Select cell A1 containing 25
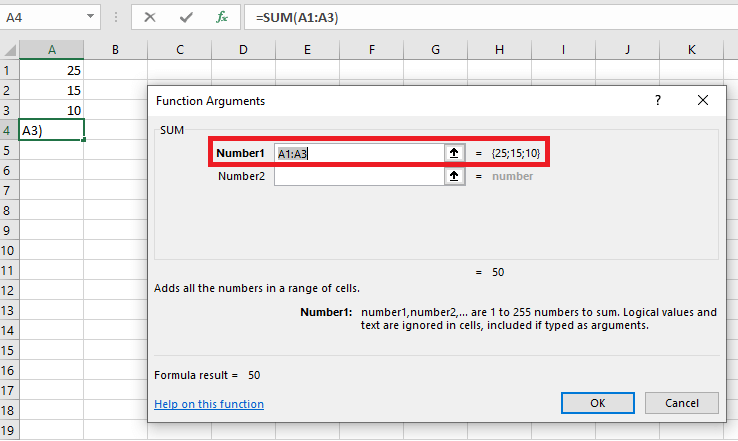The image size is (738, 441). tap(52, 70)
